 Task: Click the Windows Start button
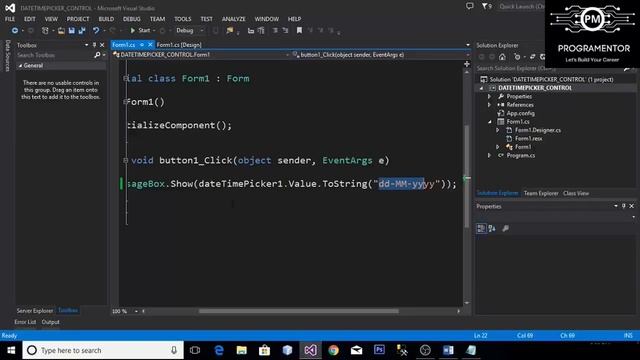(11, 350)
